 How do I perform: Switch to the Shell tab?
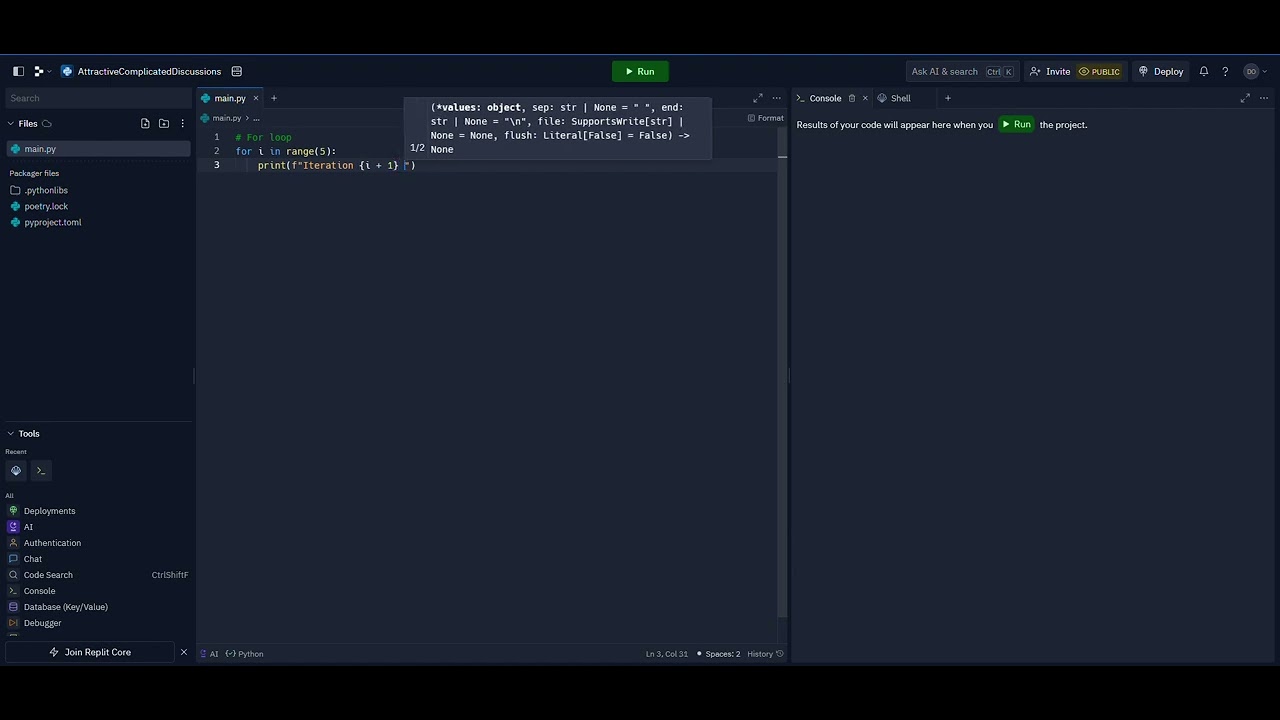[894, 98]
